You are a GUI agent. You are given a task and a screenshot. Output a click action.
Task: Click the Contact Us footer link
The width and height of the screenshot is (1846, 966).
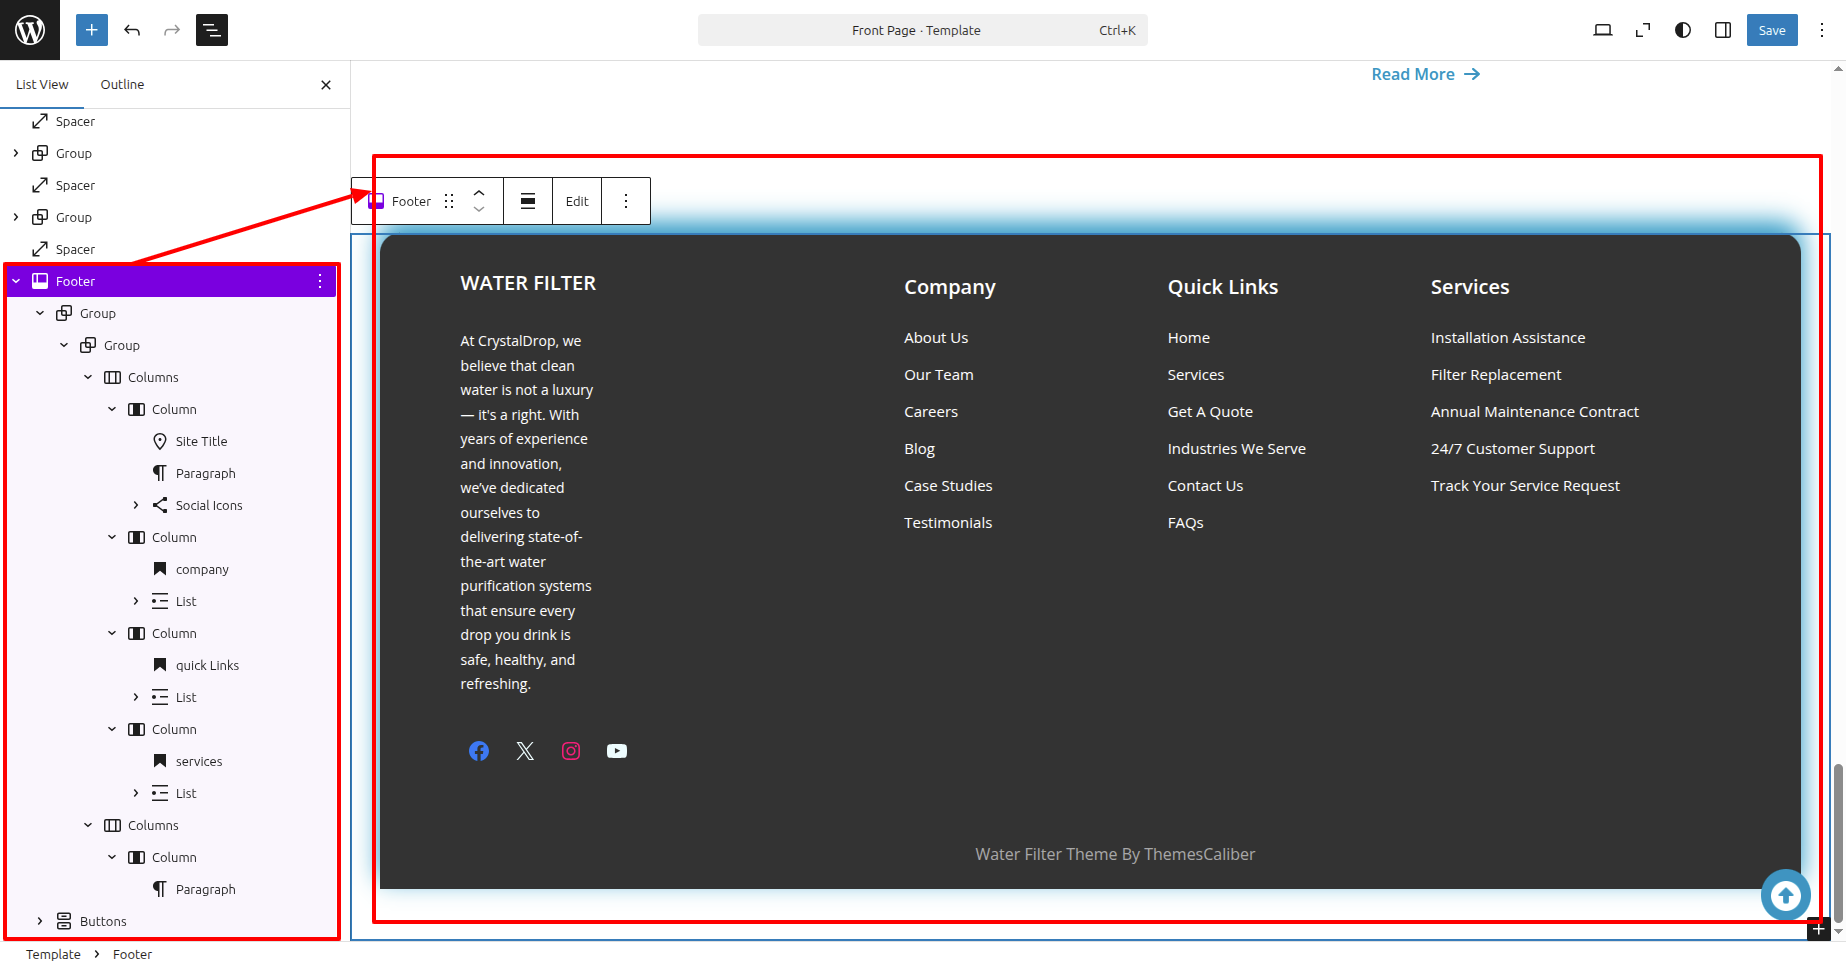point(1205,486)
